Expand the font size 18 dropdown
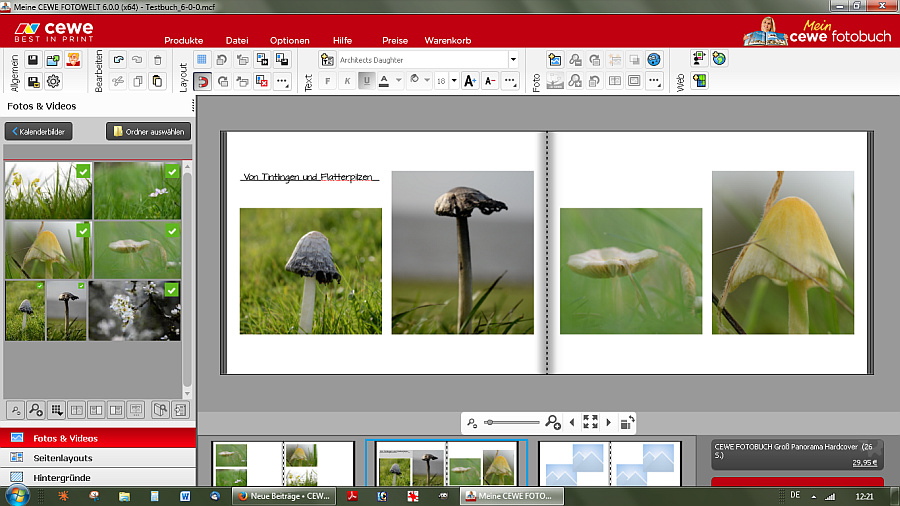The height and width of the screenshot is (506, 900). coord(454,81)
